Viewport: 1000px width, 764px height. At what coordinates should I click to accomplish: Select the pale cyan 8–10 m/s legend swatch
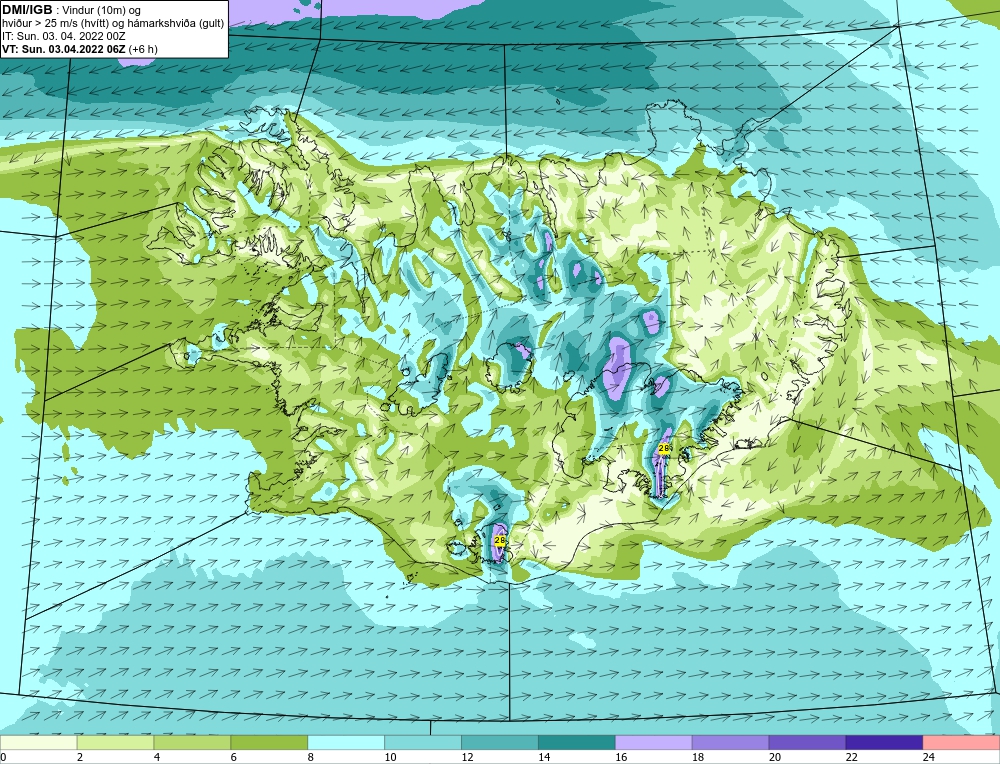(346, 743)
